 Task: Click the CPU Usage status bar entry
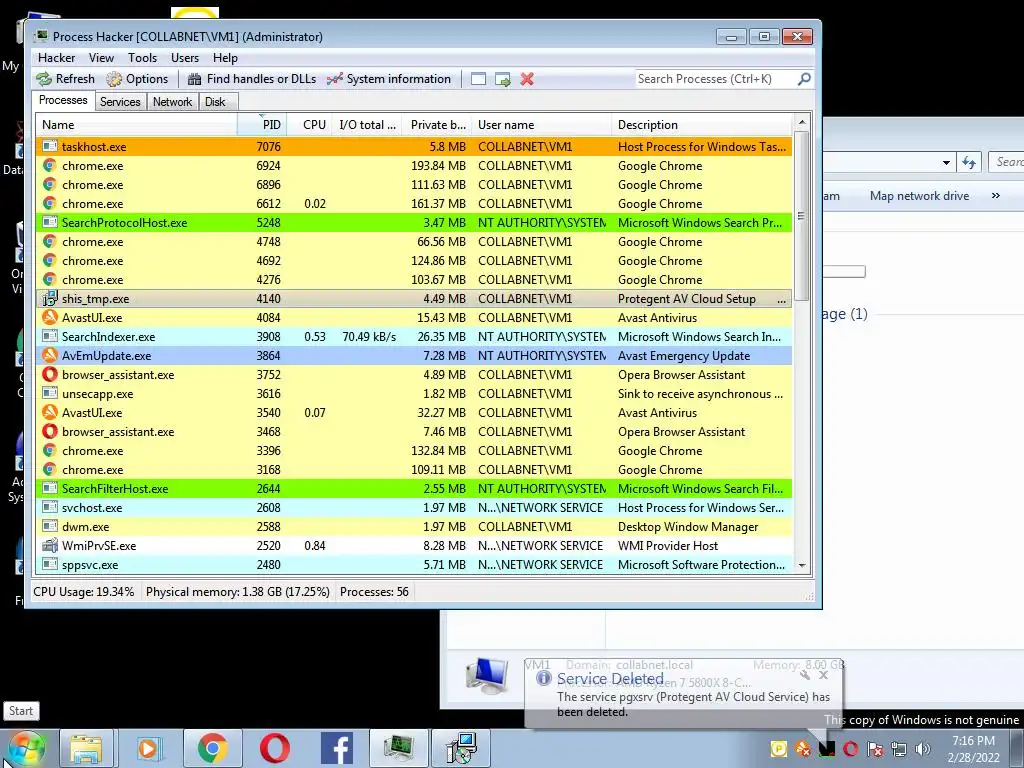click(x=84, y=592)
